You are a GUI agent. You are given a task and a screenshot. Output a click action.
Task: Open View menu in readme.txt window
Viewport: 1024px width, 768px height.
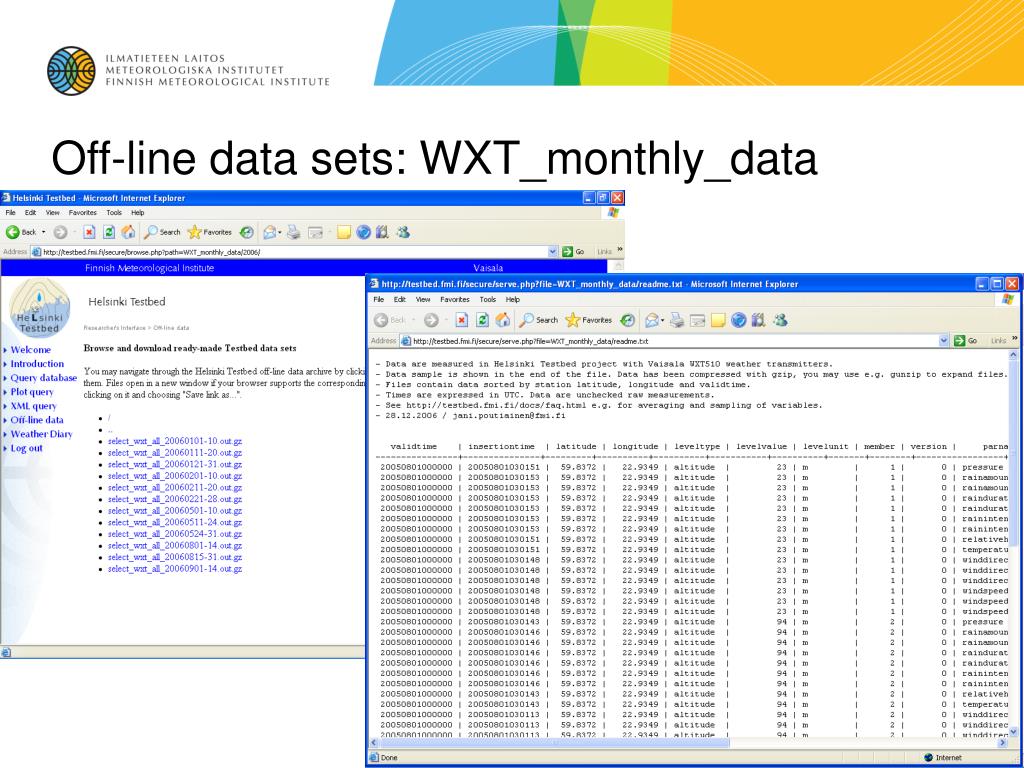423,299
